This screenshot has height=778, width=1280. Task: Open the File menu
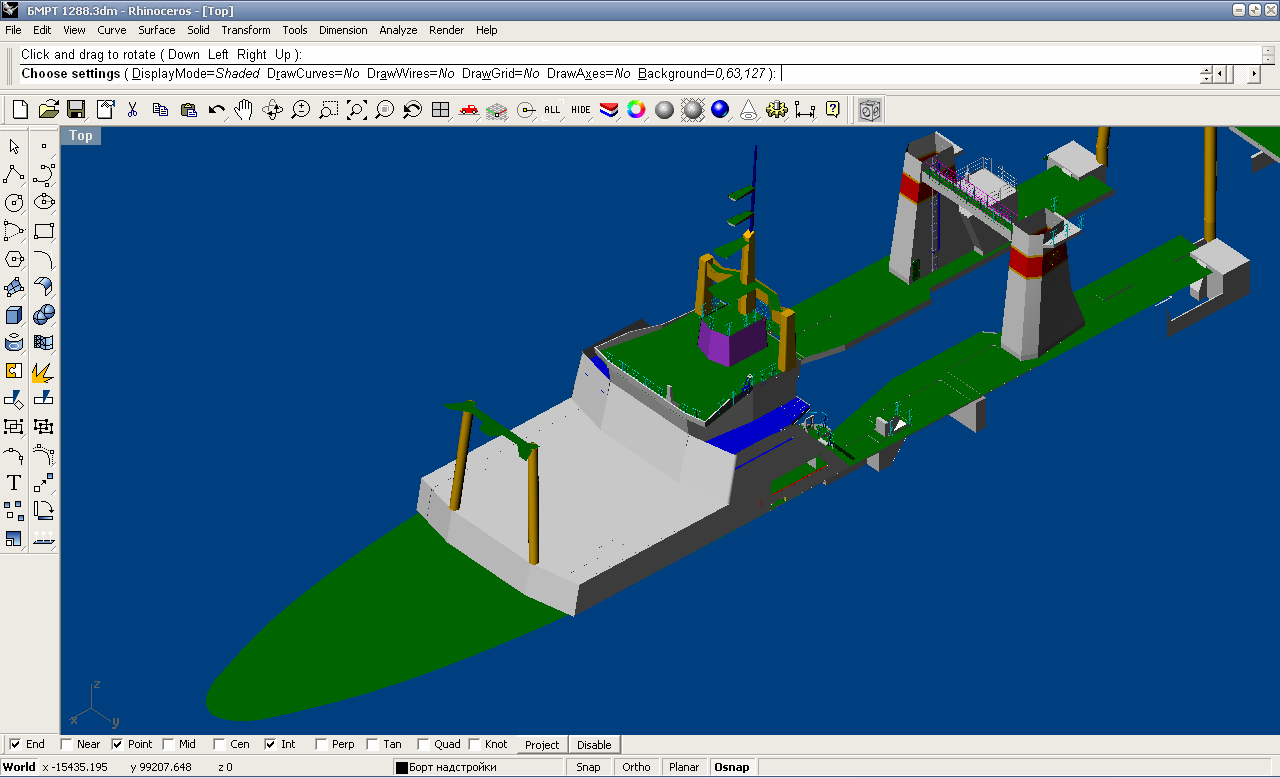13,30
